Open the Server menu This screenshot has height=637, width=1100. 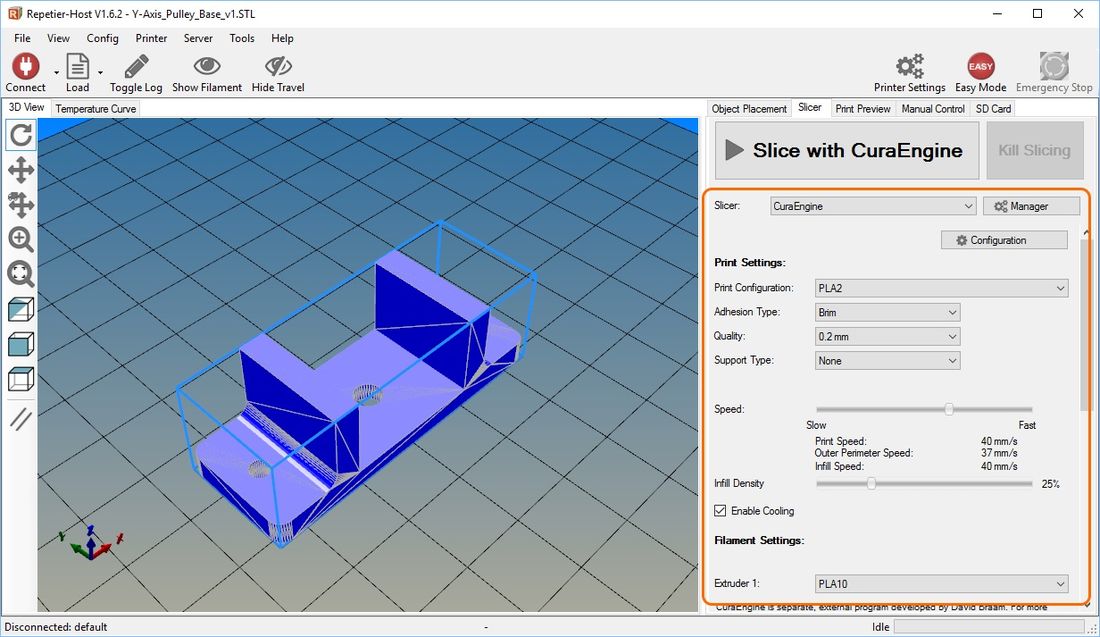click(199, 38)
